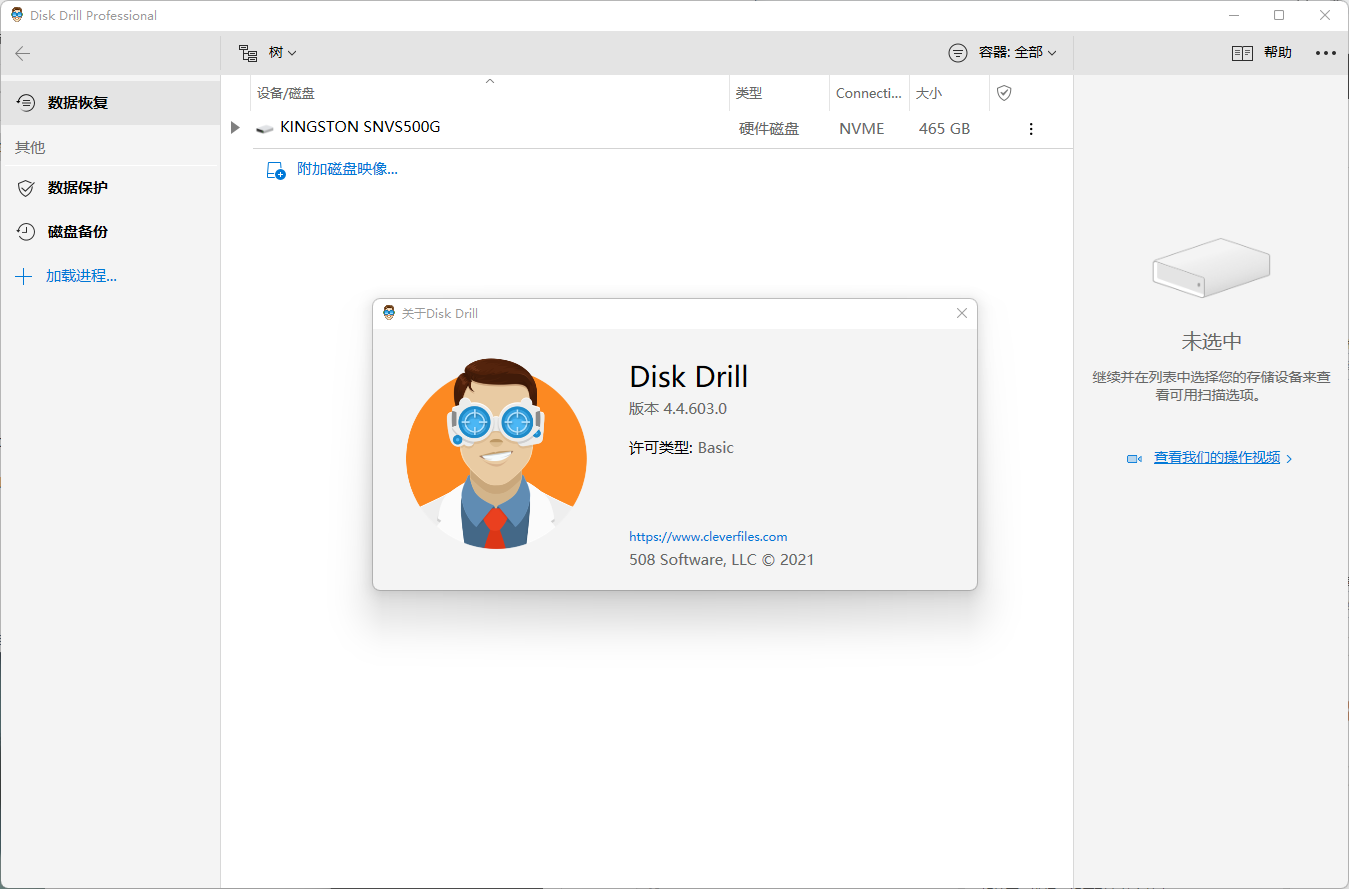Open the three-dot more menu in top bar
1349x889 pixels.
[1326, 53]
